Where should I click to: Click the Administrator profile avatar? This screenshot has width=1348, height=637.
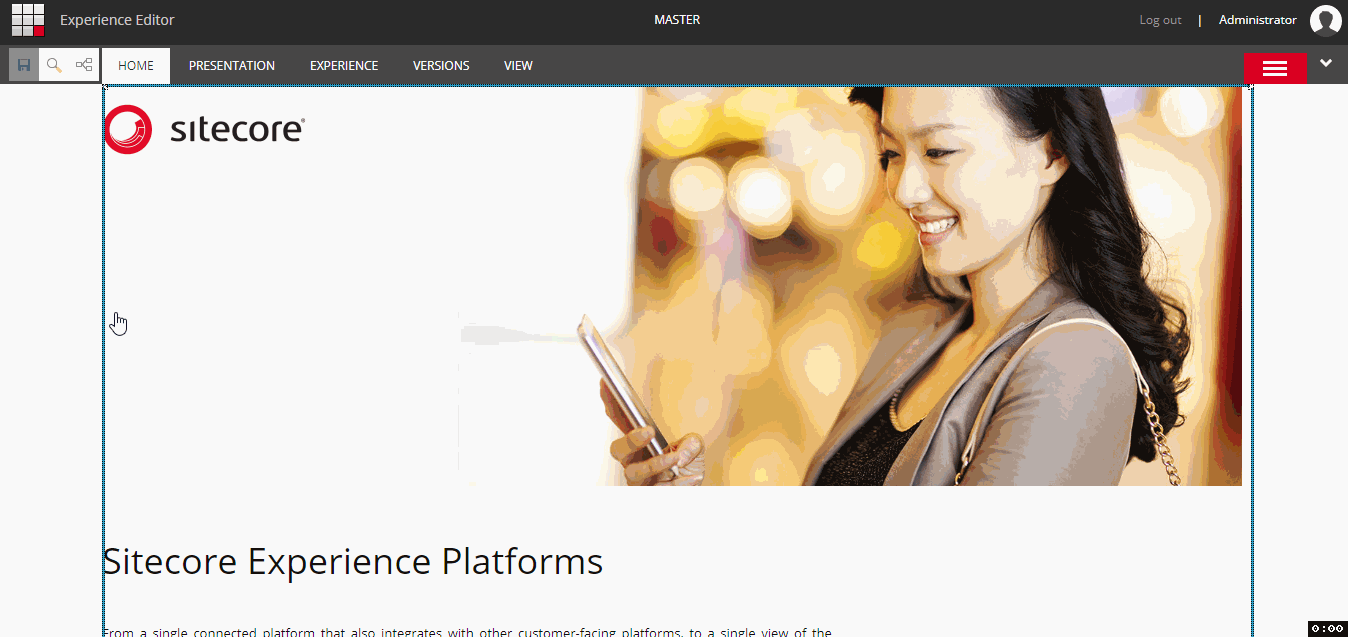tap(1326, 20)
